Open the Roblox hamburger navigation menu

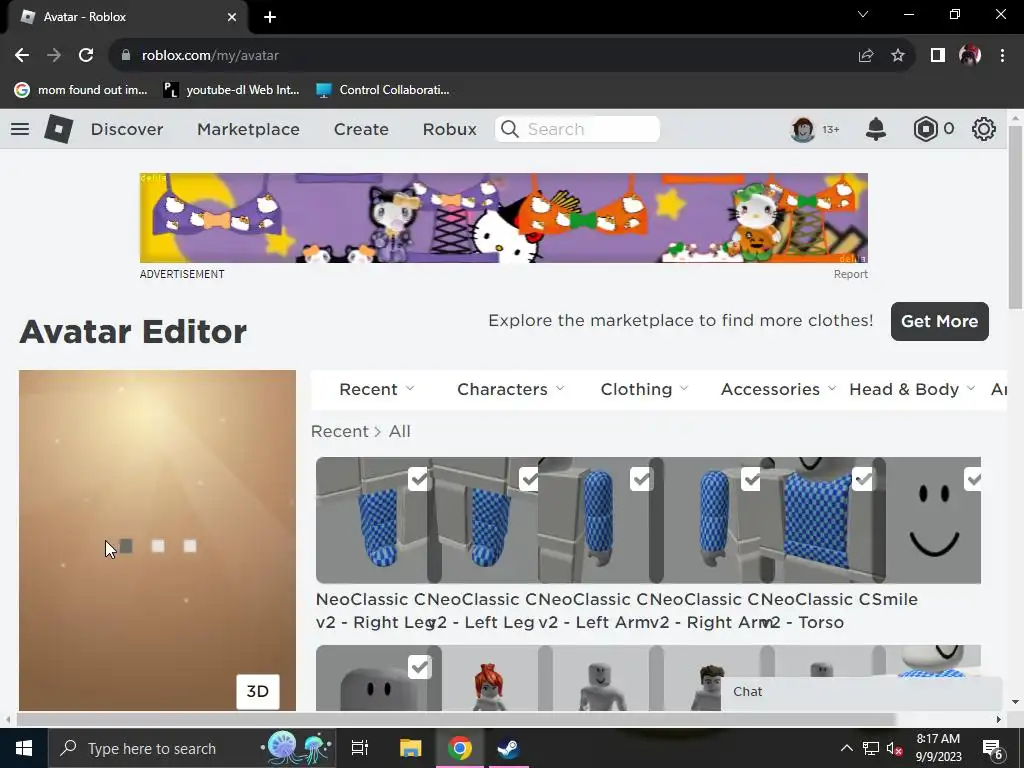pyautogui.click(x=20, y=129)
